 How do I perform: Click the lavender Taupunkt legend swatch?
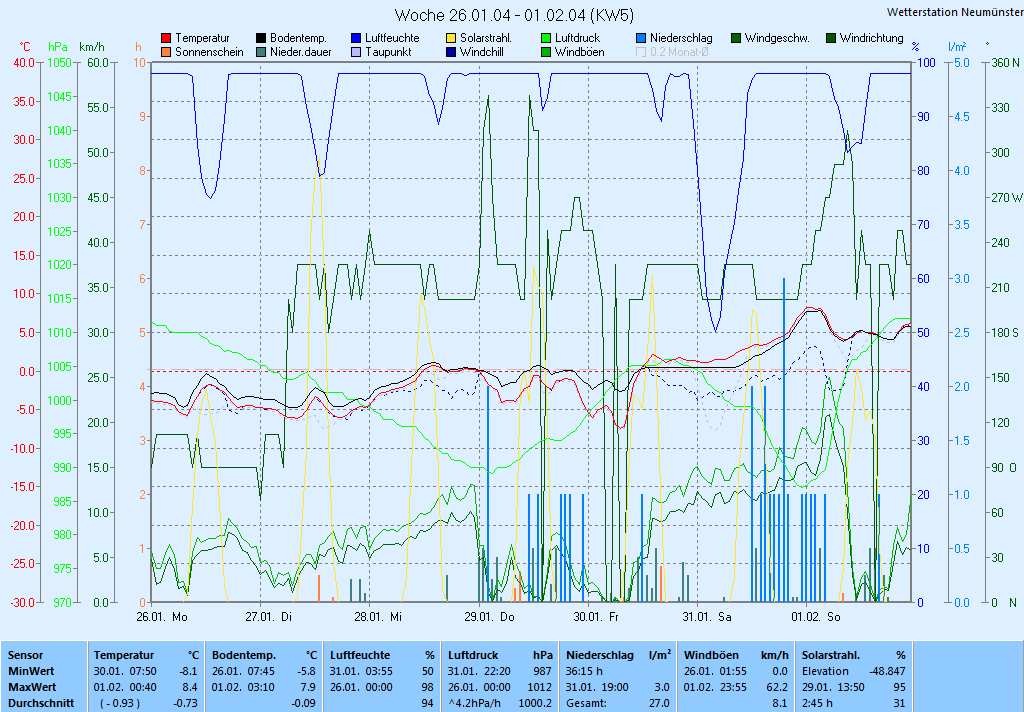click(356, 52)
